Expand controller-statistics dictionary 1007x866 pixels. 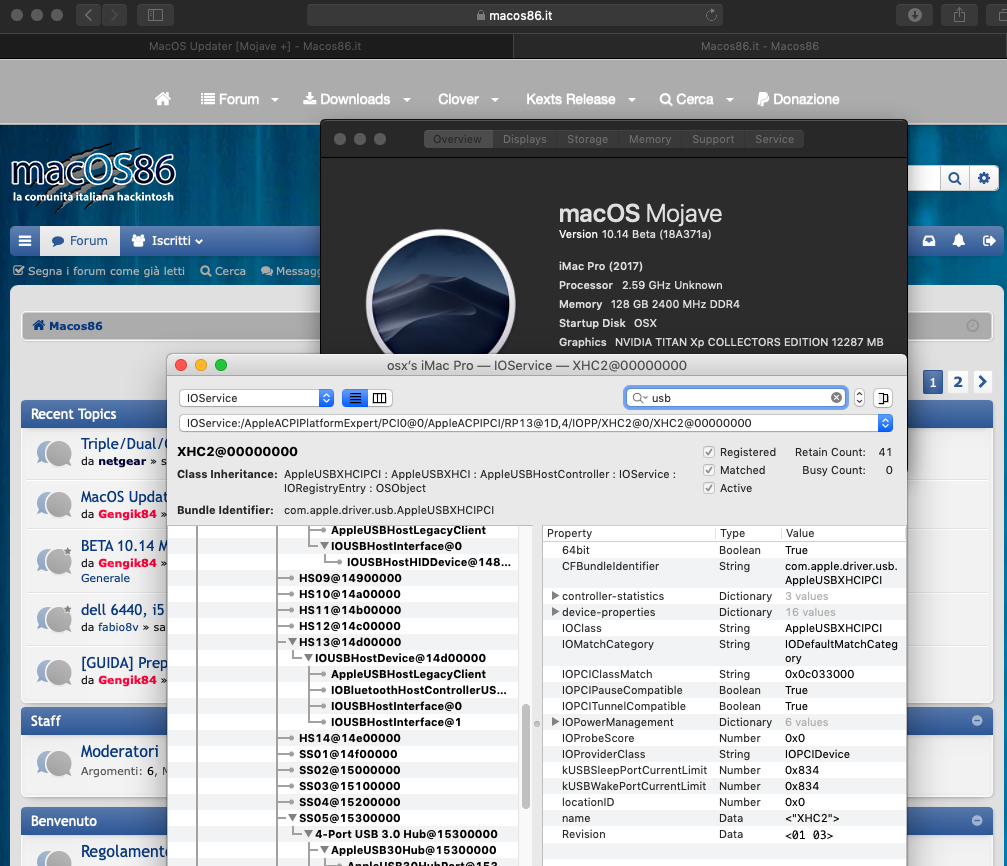[555, 596]
